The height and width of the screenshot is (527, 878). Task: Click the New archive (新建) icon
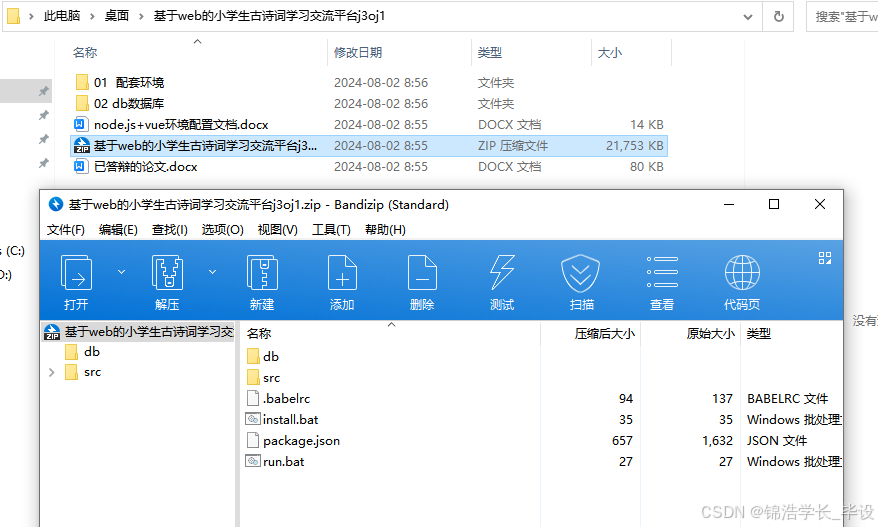262,273
